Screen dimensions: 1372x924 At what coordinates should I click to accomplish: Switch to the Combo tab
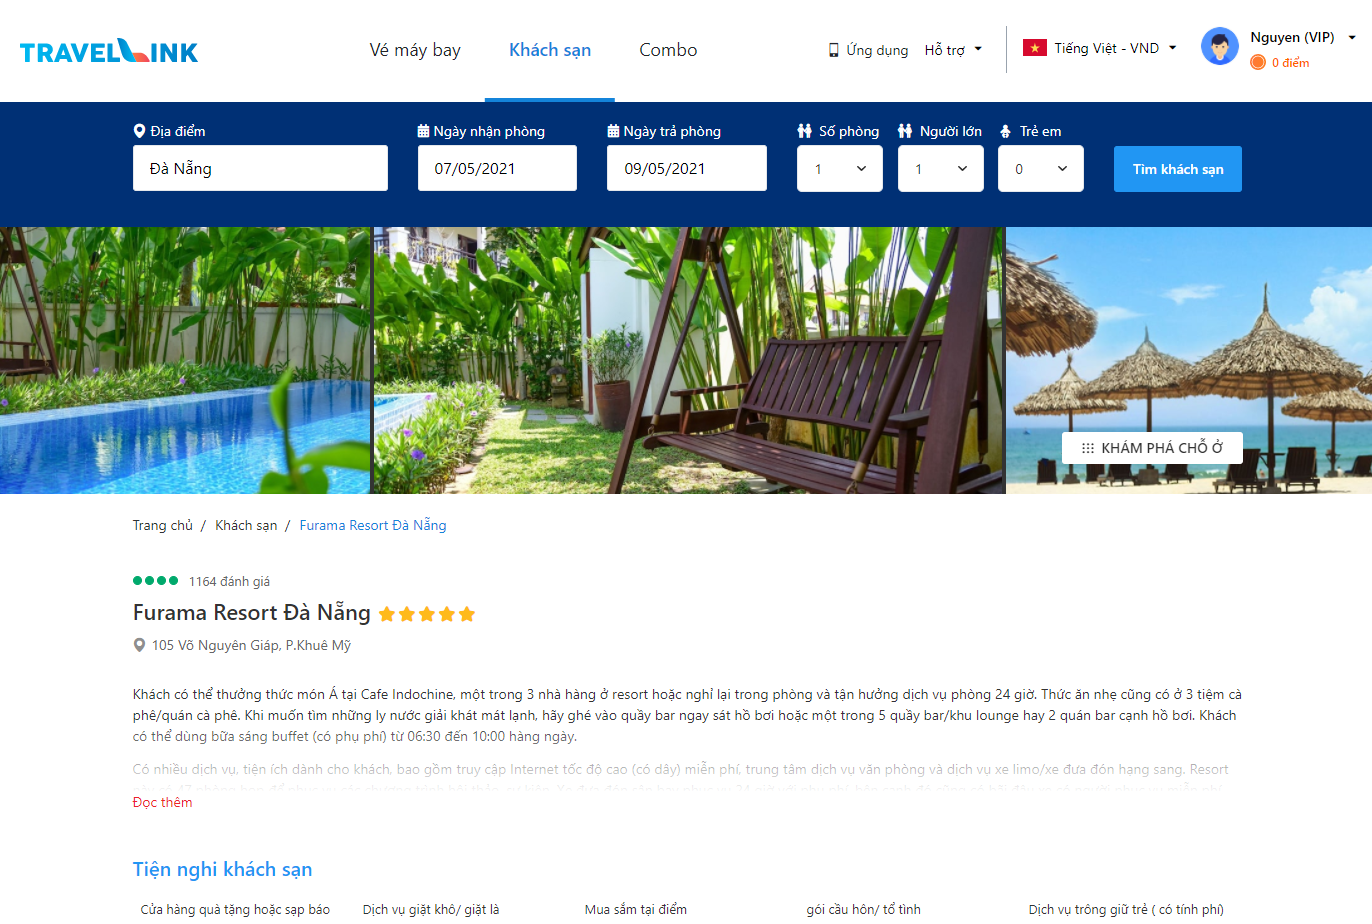(x=668, y=50)
